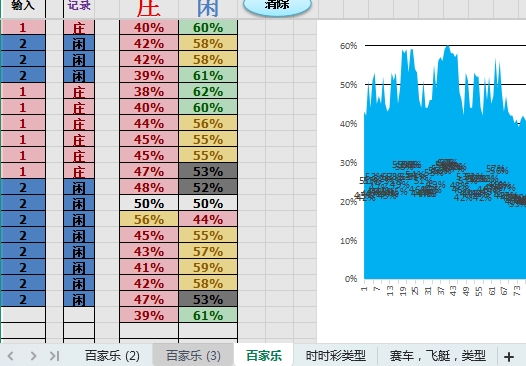Go to previous sheet tab arrow

click(10, 356)
